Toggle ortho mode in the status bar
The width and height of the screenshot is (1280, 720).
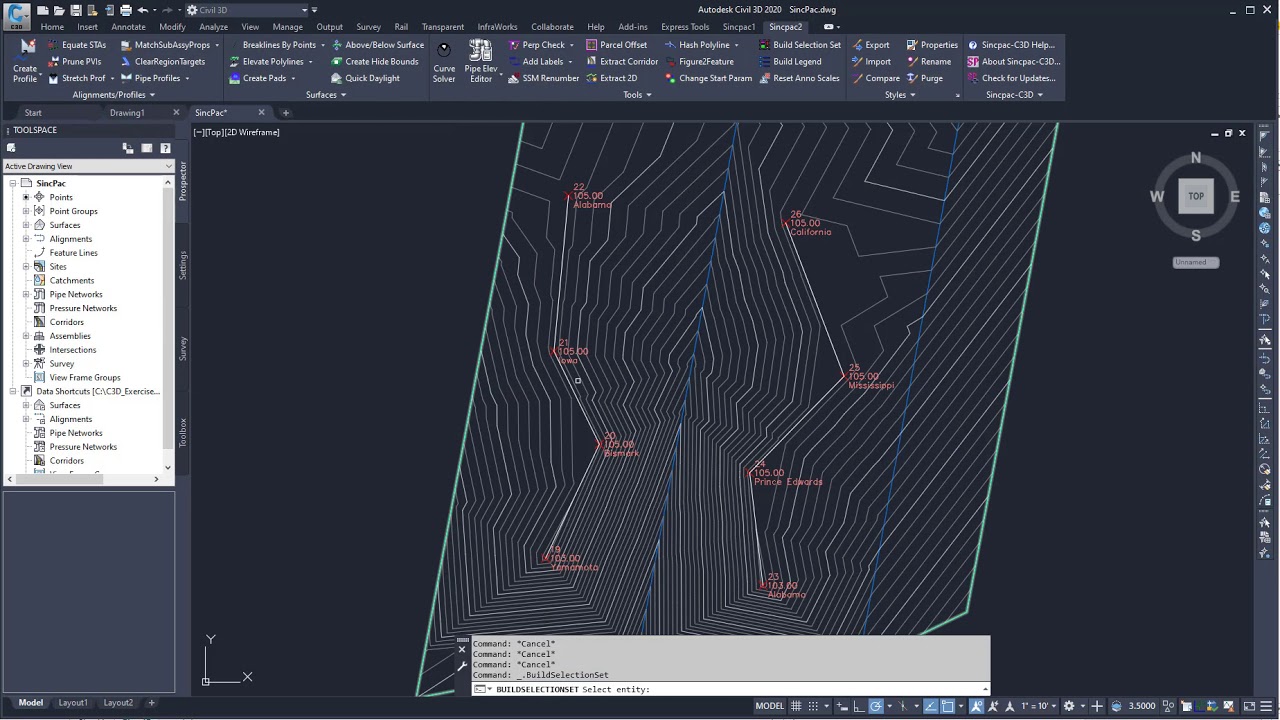(858, 706)
